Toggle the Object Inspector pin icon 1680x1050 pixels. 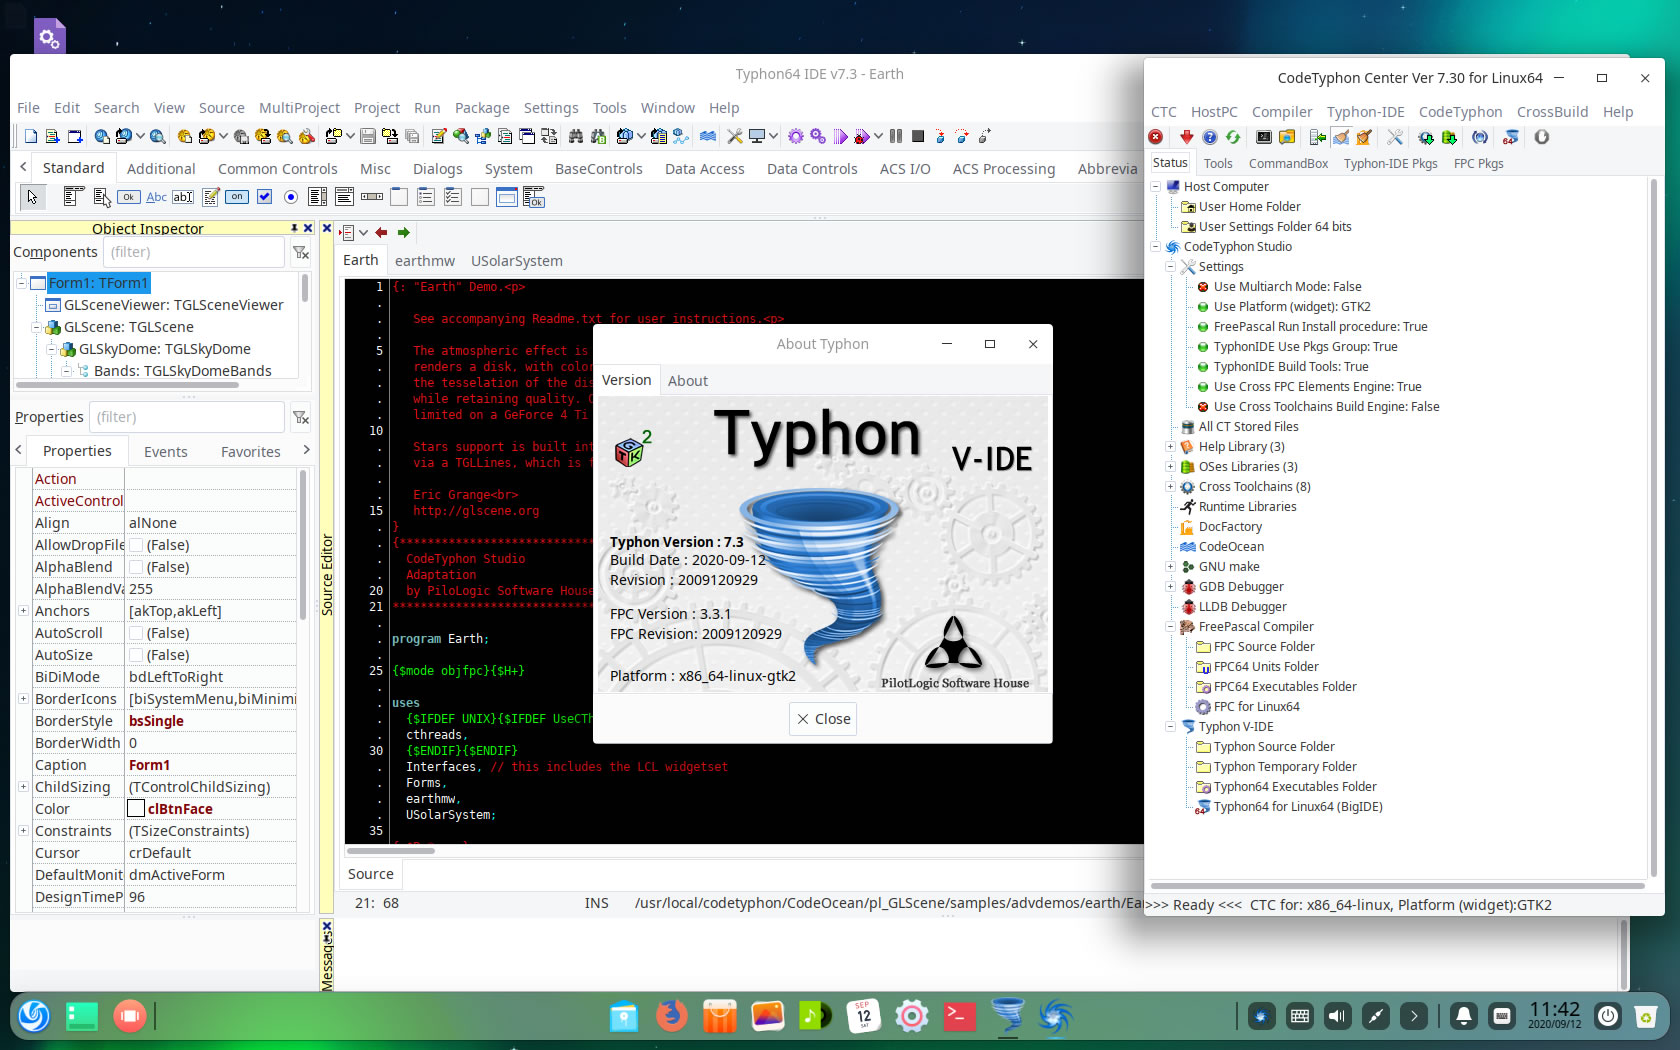[x=294, y=228]
